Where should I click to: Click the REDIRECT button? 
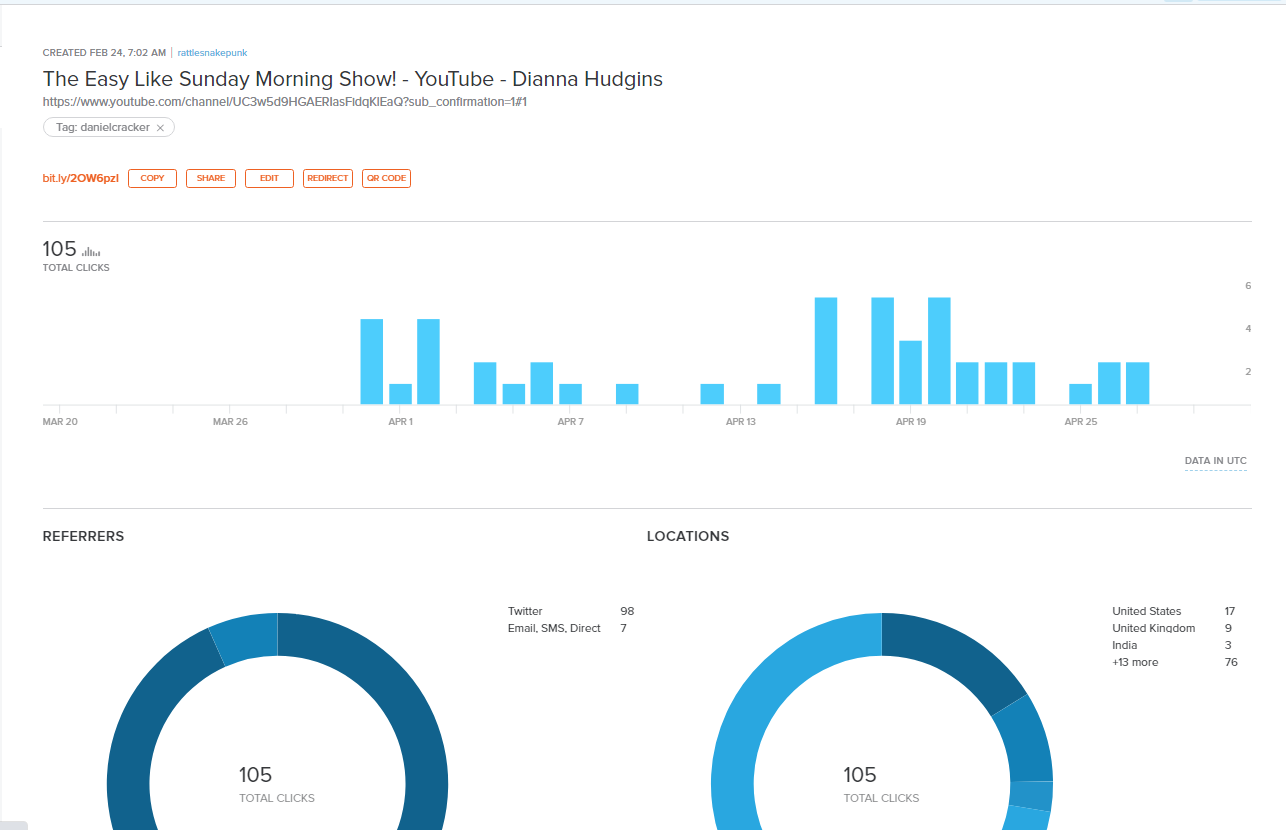pyautogui.click(x=328, y=178)
